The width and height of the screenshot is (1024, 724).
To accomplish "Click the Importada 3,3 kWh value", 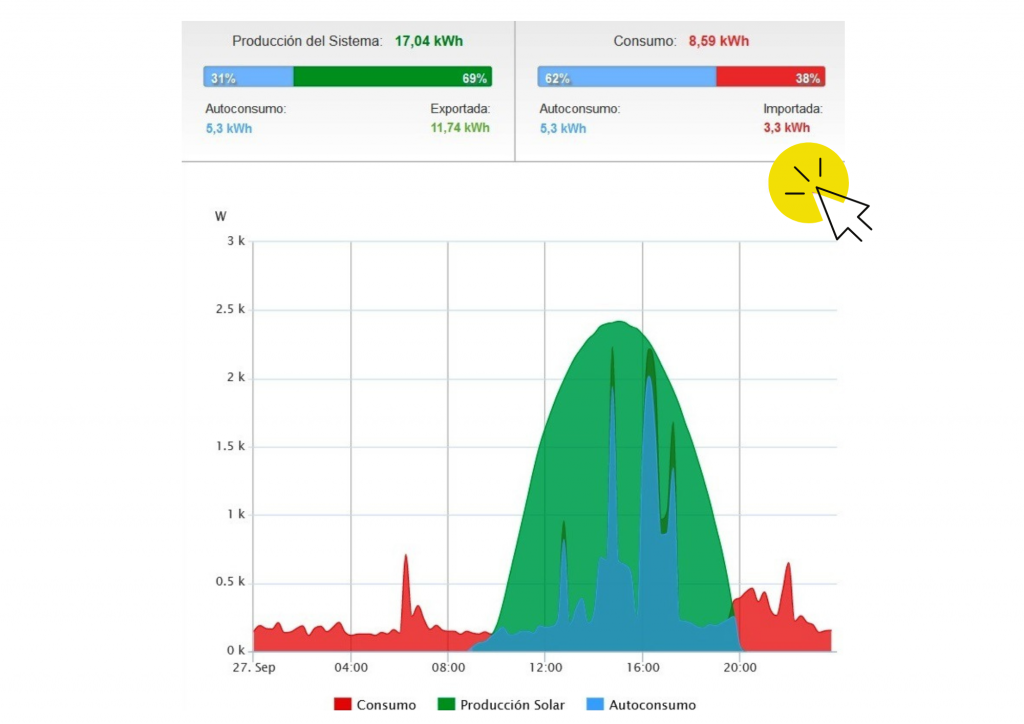I will (x=786, y=128).
